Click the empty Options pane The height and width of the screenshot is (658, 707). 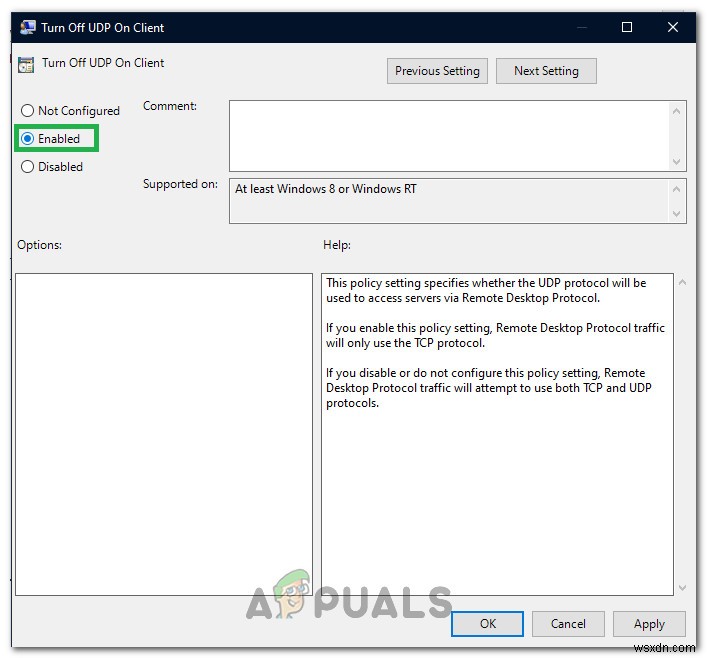(x=164, y=434)
